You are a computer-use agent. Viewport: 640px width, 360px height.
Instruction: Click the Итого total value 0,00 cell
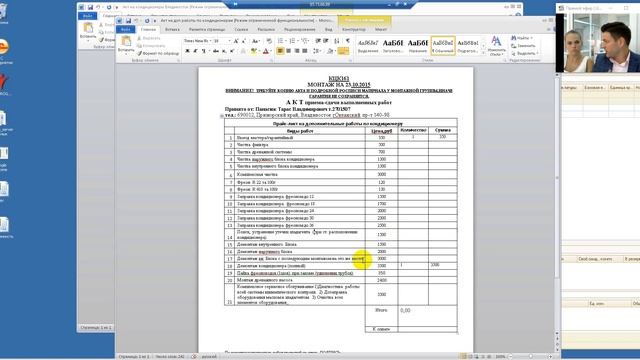pos(427,317)
